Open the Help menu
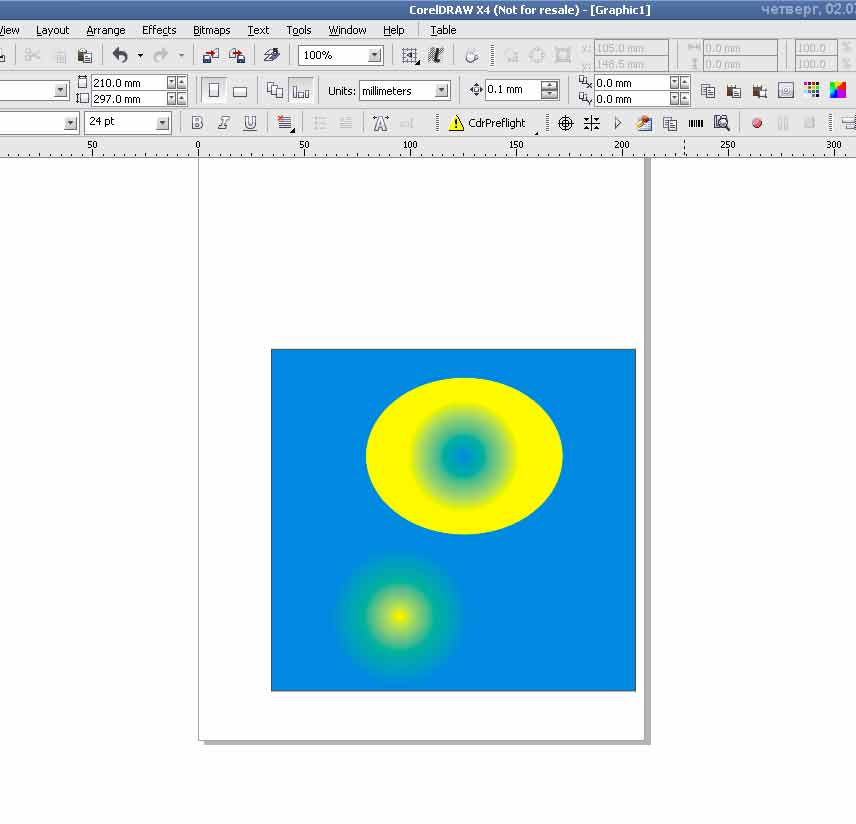Viewport: 856px width, 824px height. 394,30
